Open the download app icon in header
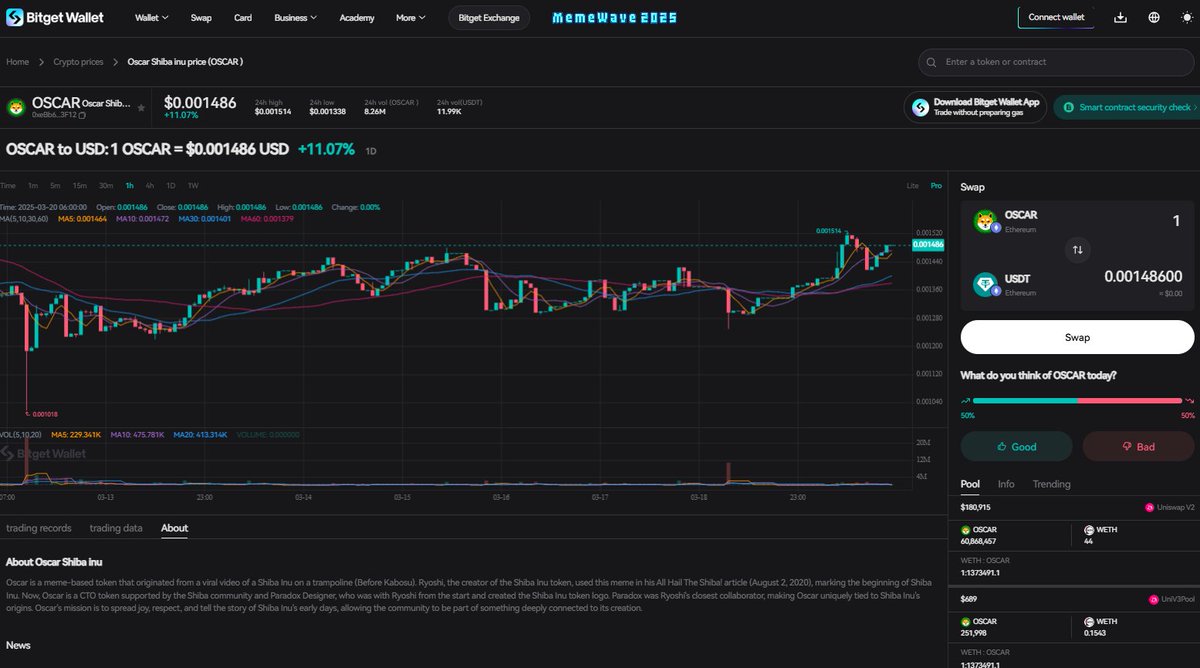Screen dimensions: 1200x668 tap(1120, 17)
